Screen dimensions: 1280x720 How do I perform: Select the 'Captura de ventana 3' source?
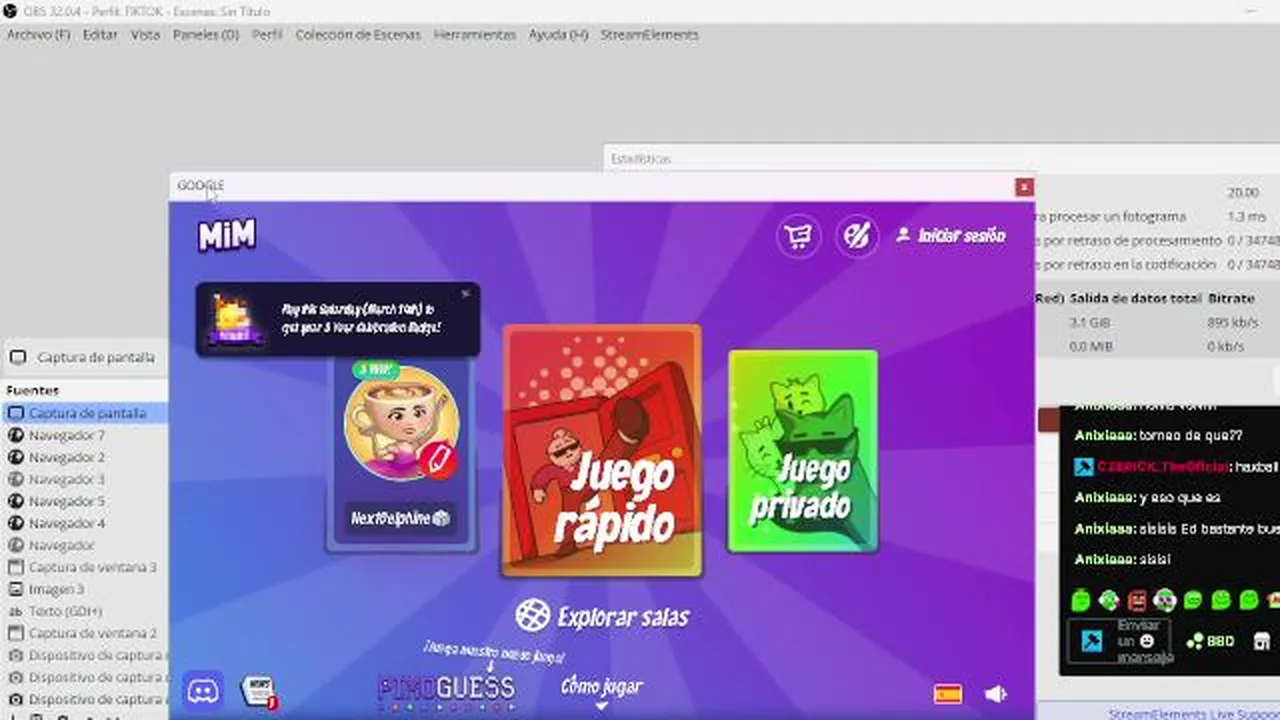point(84,567)
